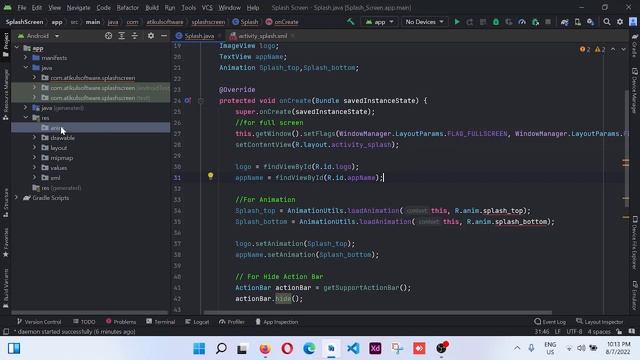Viewport: 640px width, 360px height.
Task: Collapse the app module node
Action: [x=17, y=48]
